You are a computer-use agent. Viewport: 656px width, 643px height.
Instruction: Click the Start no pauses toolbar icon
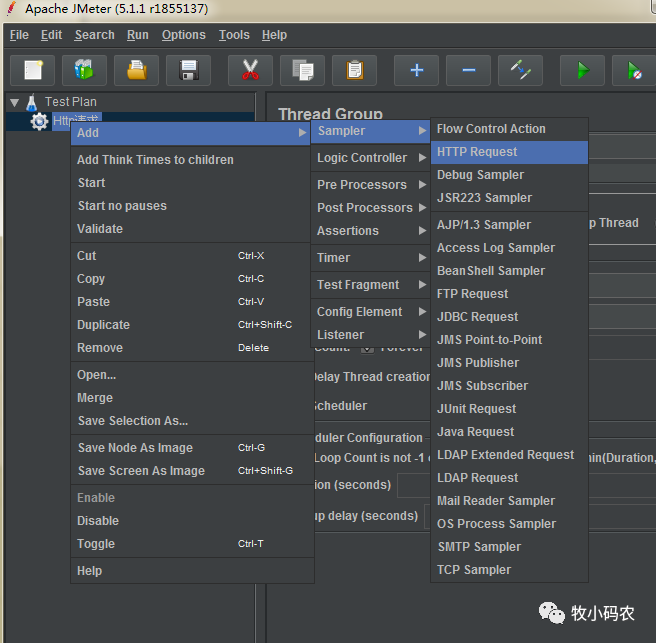click(634, 70)
